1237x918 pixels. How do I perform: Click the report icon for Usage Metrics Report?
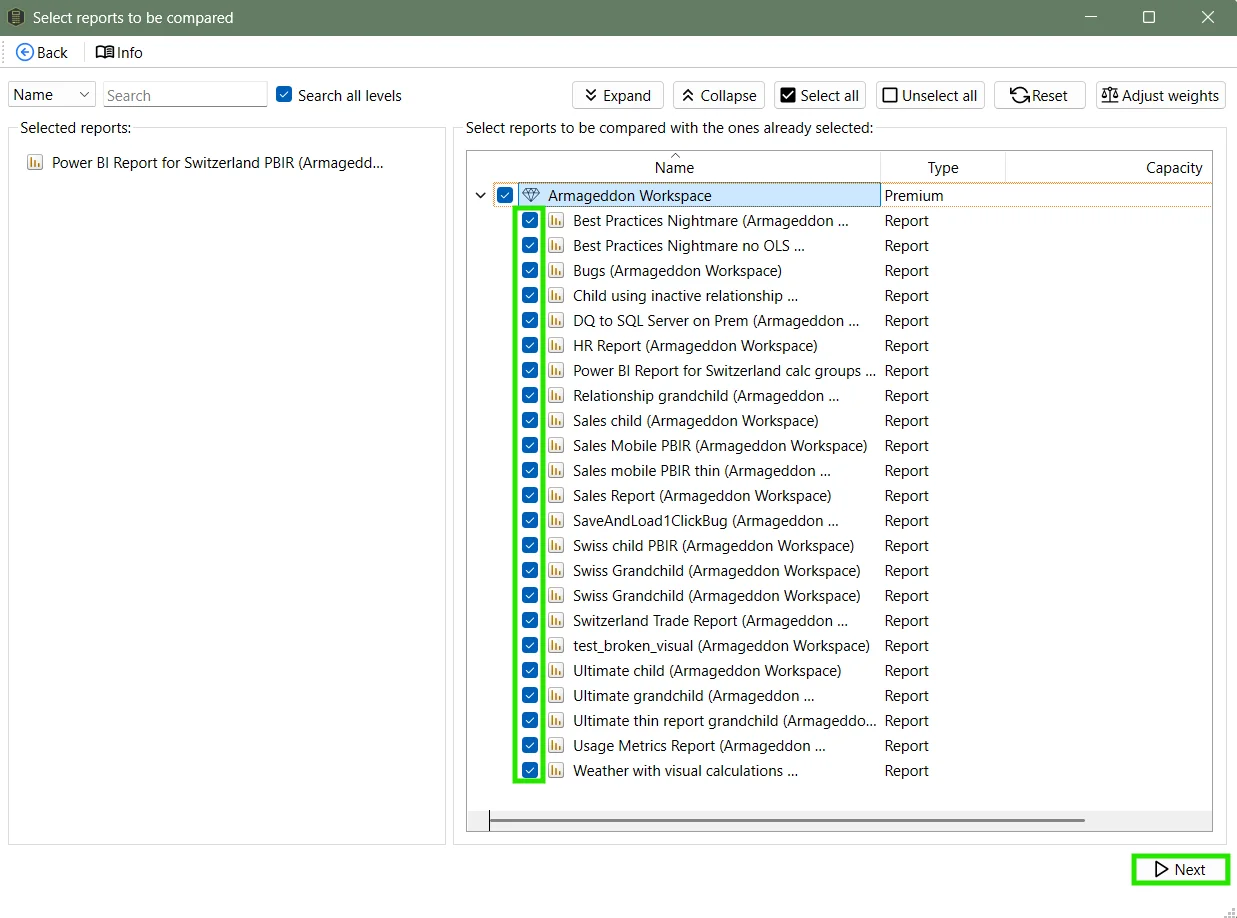(x=556, y=746)
